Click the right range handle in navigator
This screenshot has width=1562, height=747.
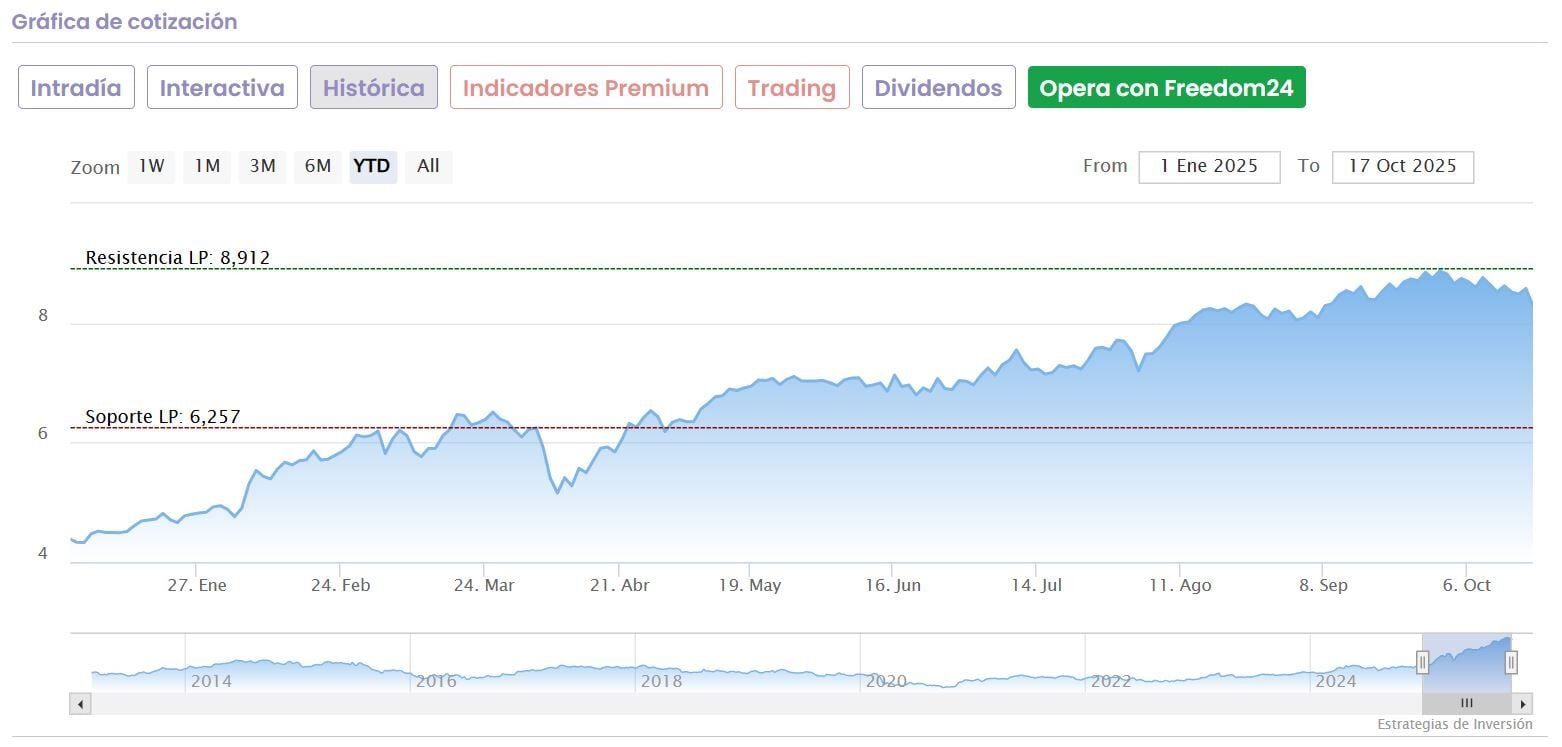[1511, 661]
